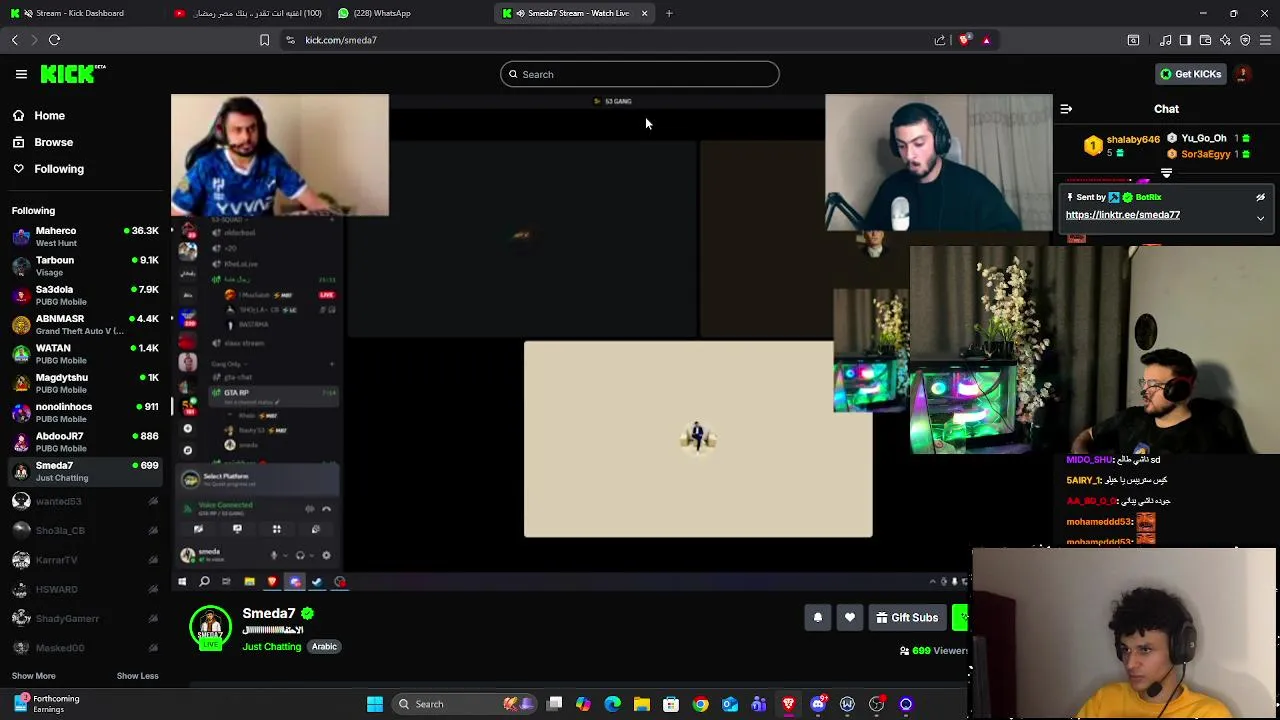Open Outlook from taskbar
The image size is (1280, 720).
(730, 704)
